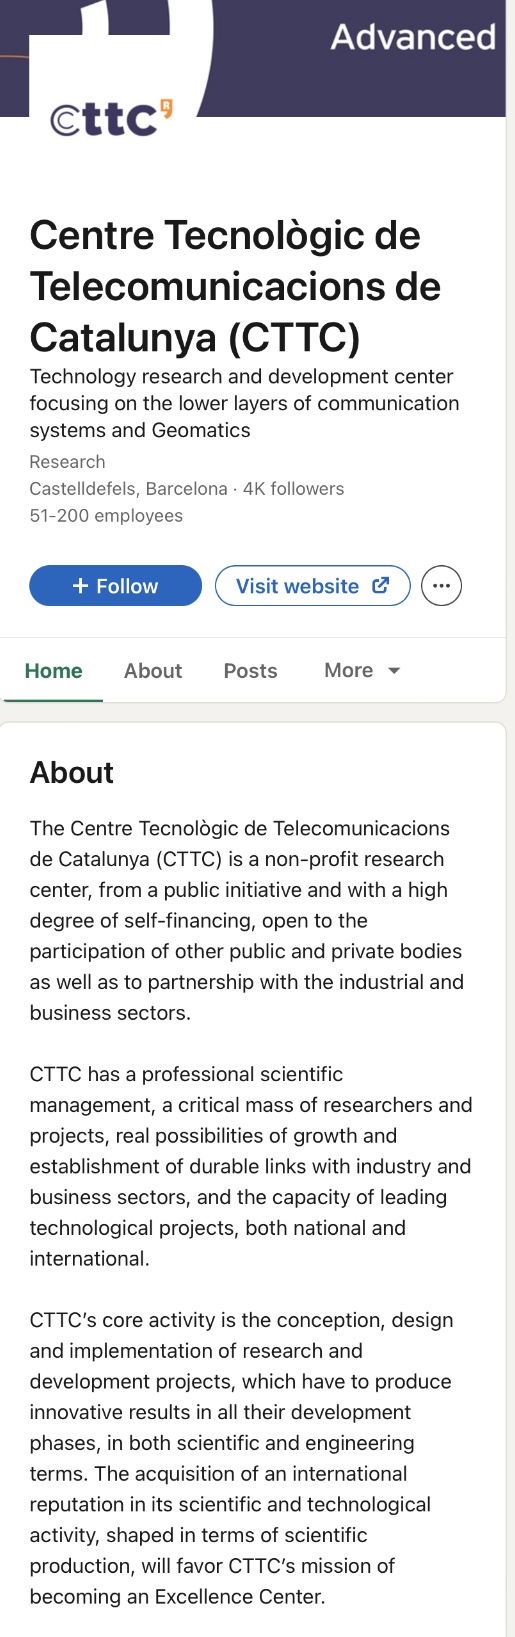The width and height of the screenshot is (515, 1637).
Task: Switch to the Home tab
Action: pos(54,671)
